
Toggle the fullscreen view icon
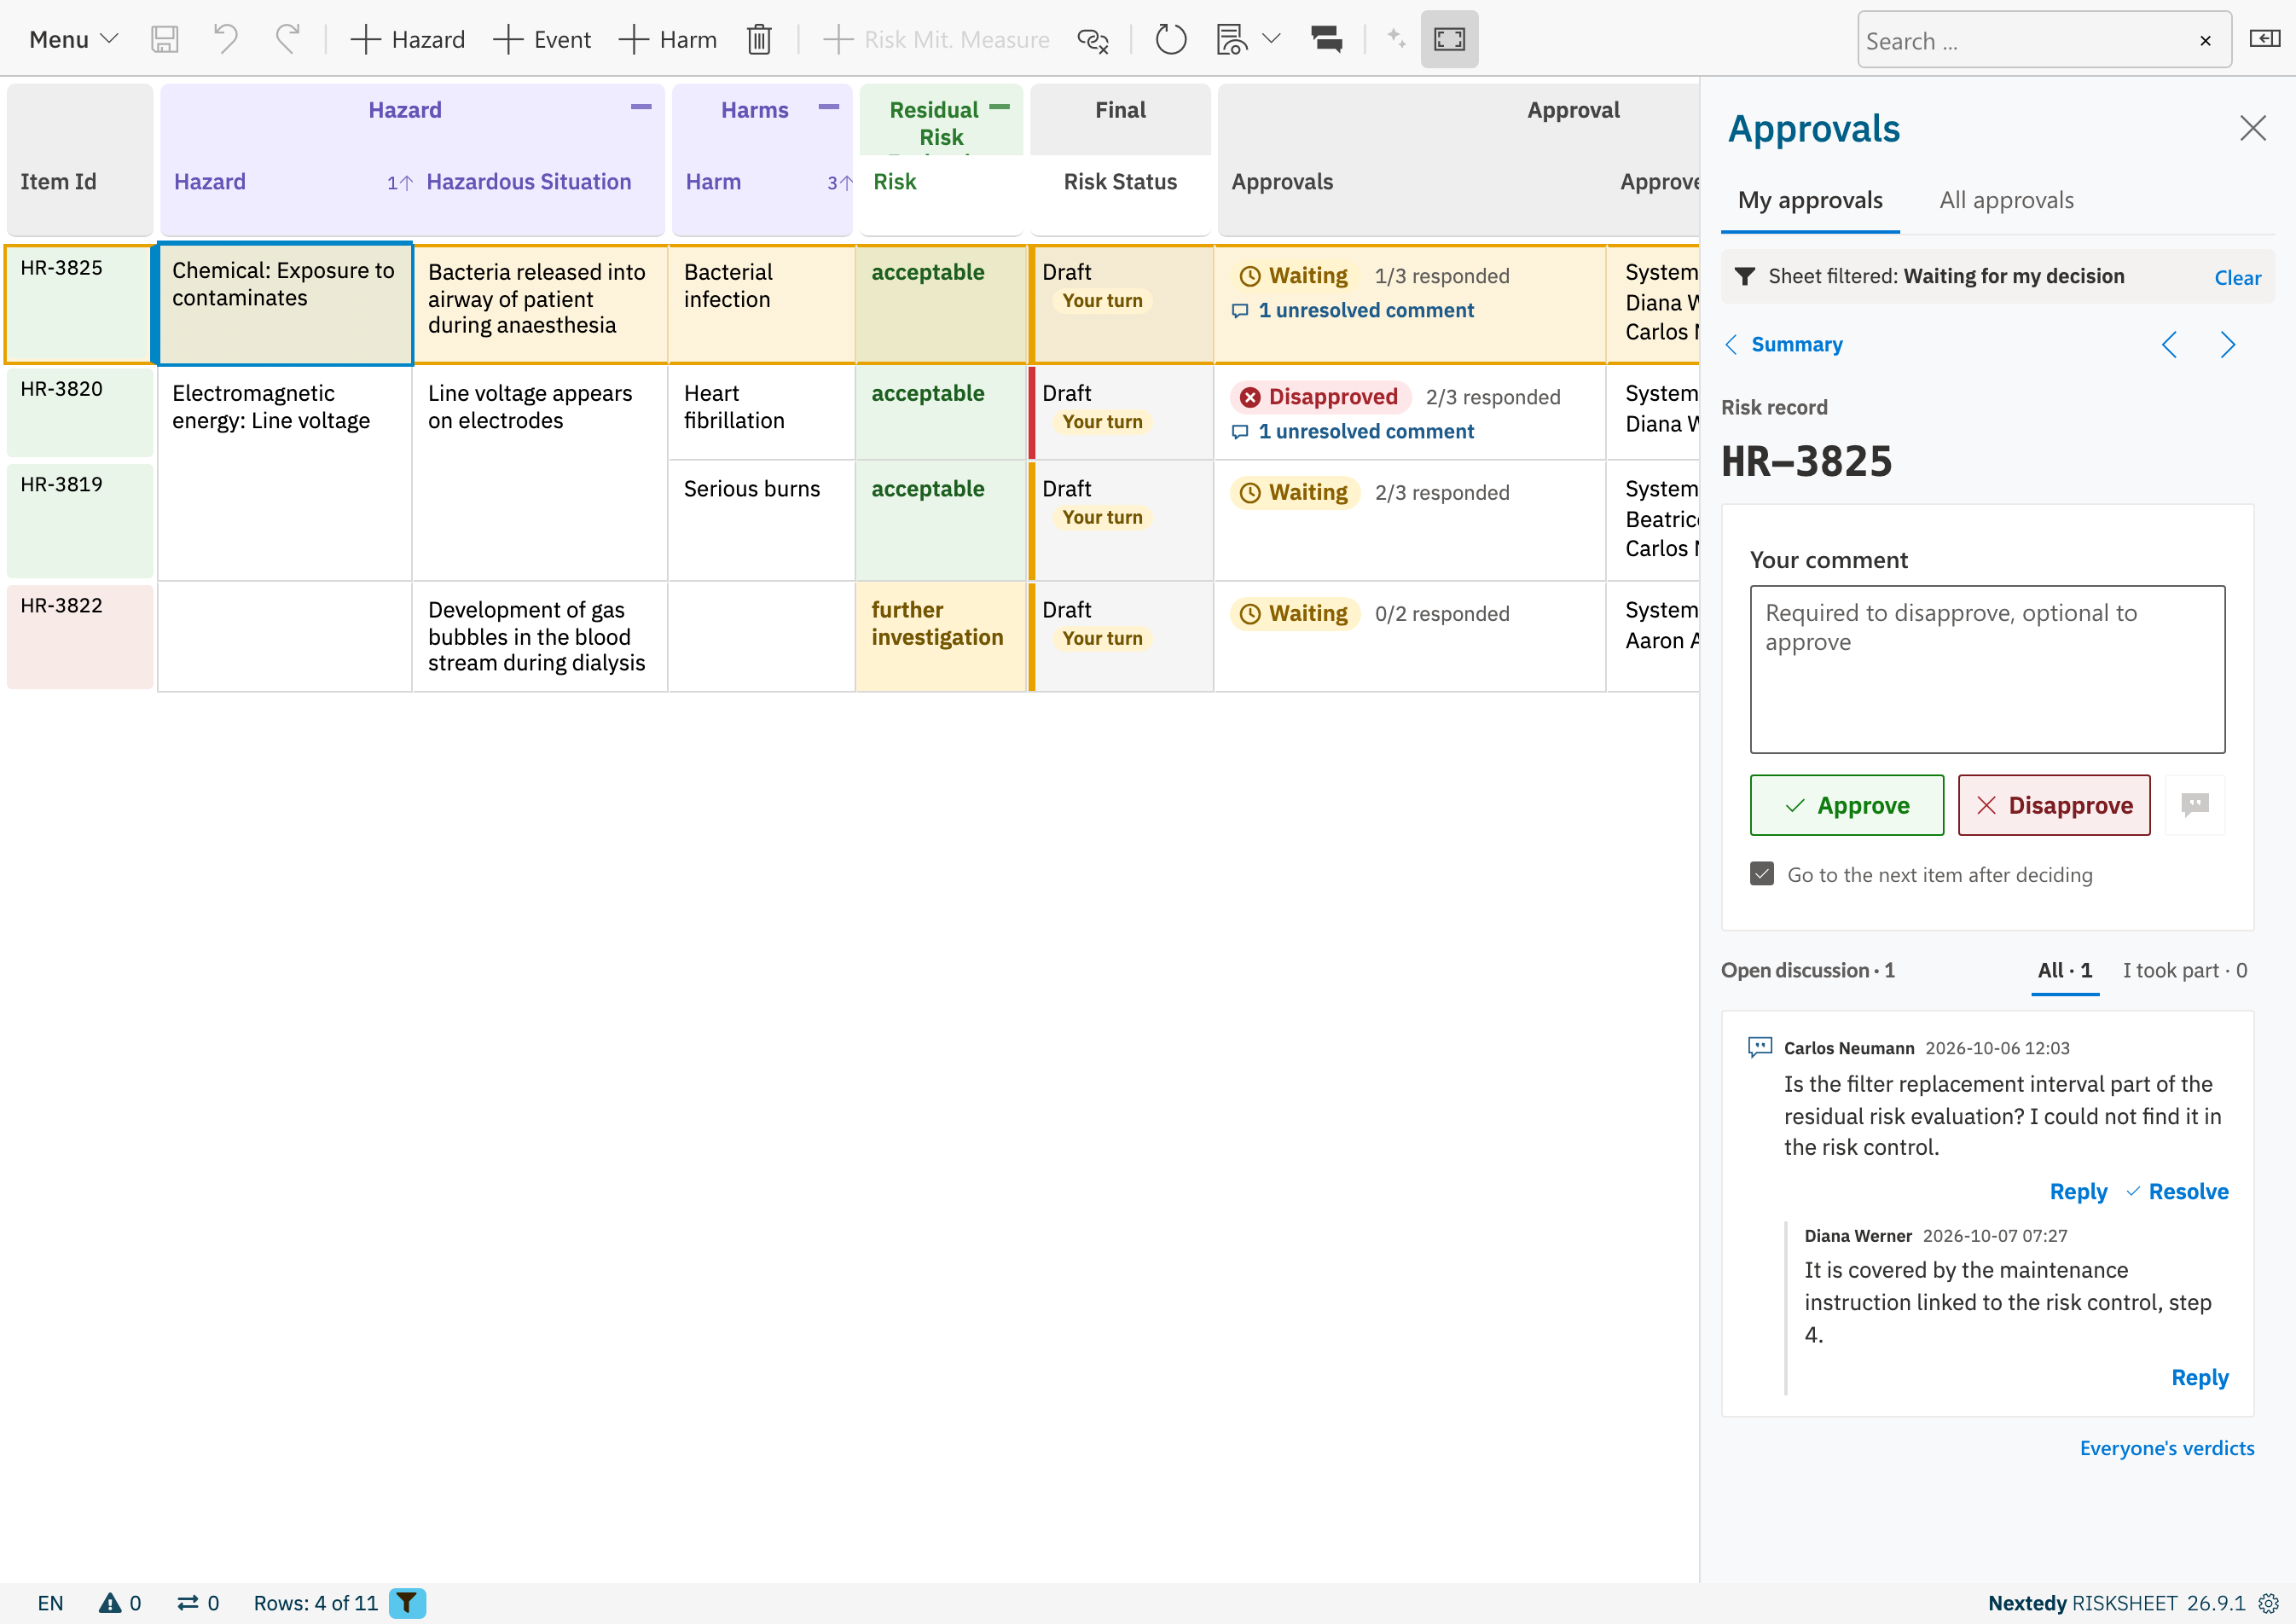1449,40
